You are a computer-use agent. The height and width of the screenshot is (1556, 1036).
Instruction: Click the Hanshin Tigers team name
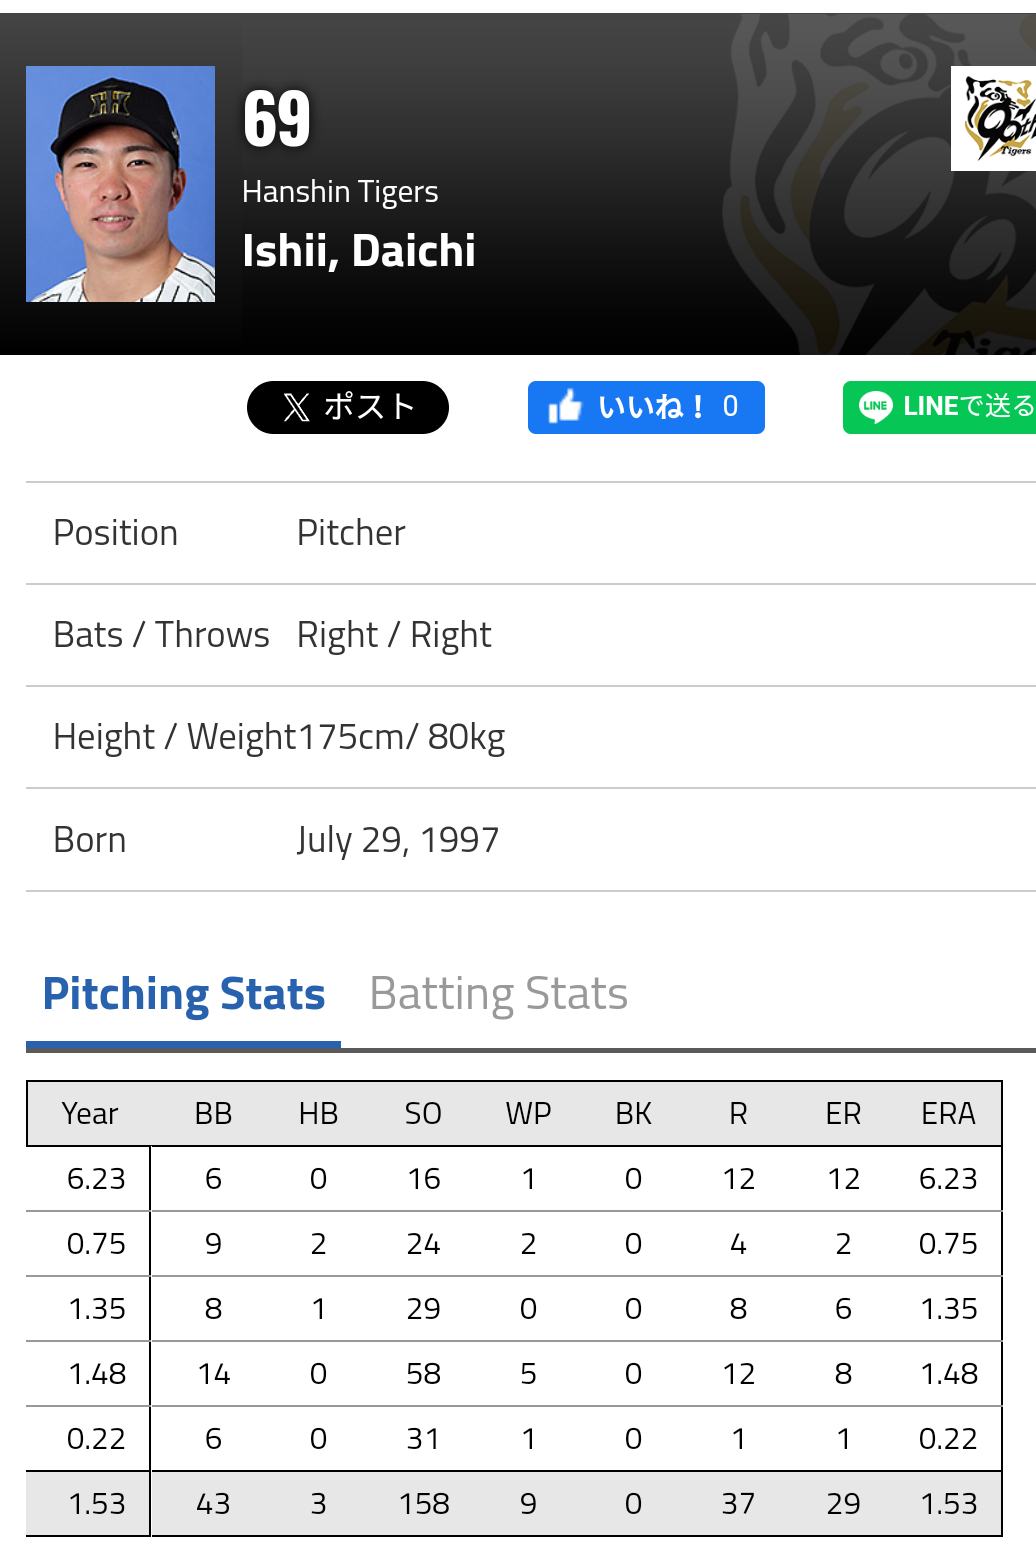[340, 191]
